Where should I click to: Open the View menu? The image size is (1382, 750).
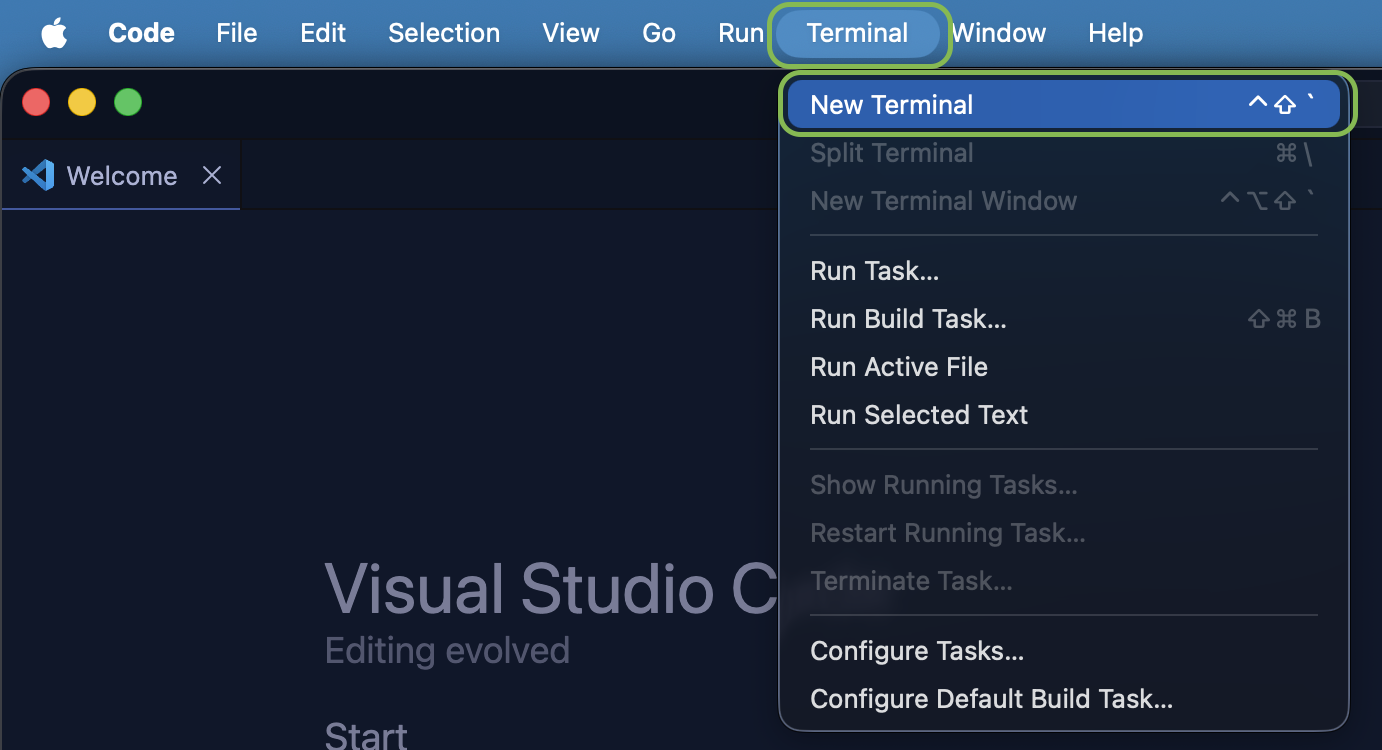pos(571,33)
